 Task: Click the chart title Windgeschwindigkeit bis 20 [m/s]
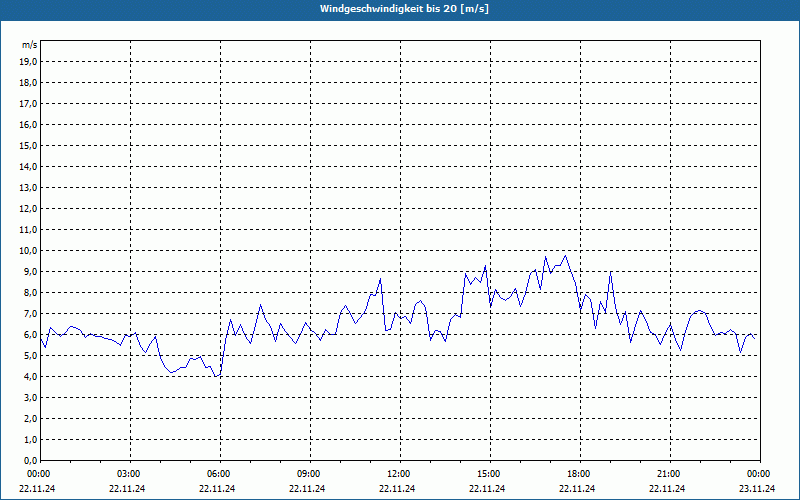404,9
